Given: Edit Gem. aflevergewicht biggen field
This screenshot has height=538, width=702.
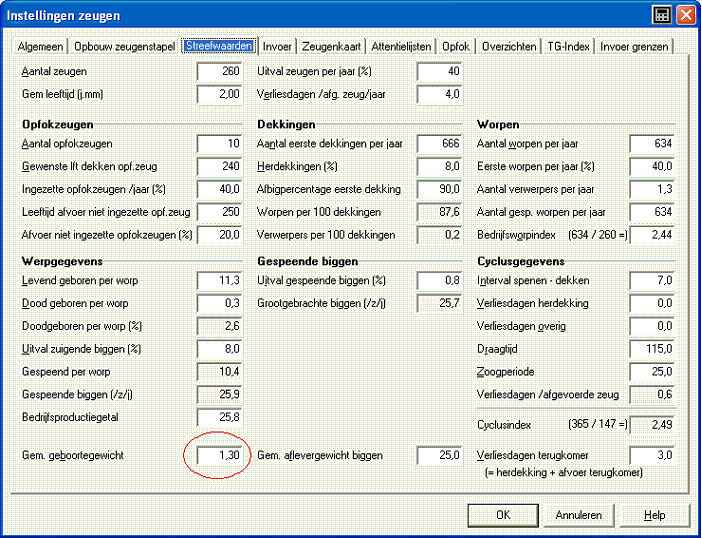Looking at the screenshot, I should (x=440, y=456).
